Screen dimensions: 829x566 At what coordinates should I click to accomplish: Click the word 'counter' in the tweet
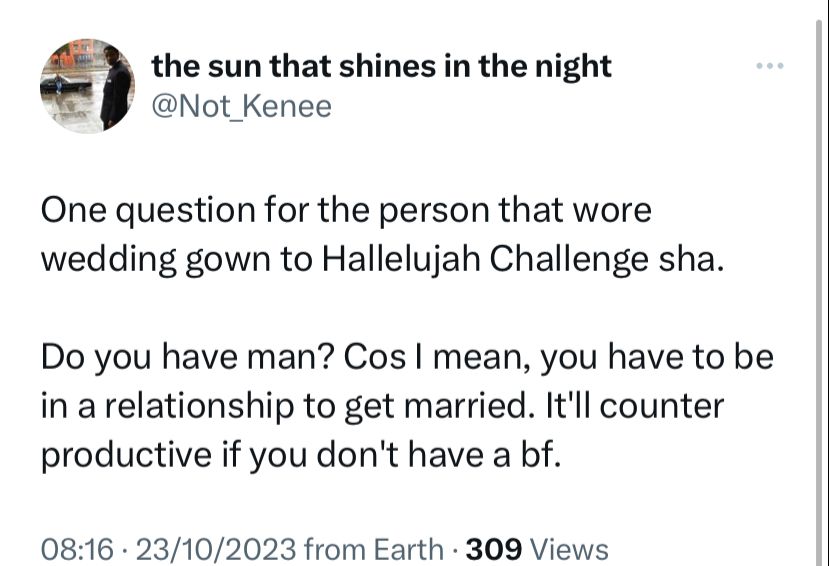click(x=661, y=406)
